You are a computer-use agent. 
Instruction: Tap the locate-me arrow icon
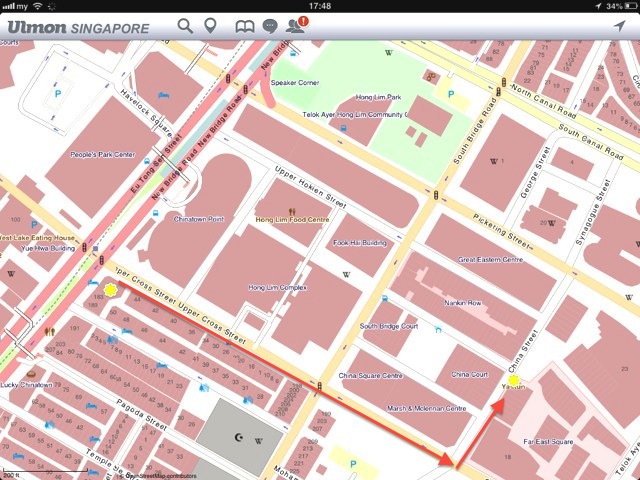(620, 26)
